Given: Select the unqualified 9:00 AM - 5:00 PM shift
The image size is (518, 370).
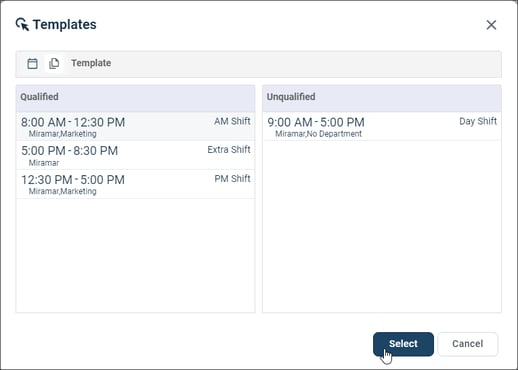Looking at the screenshot, I should 382,126.
